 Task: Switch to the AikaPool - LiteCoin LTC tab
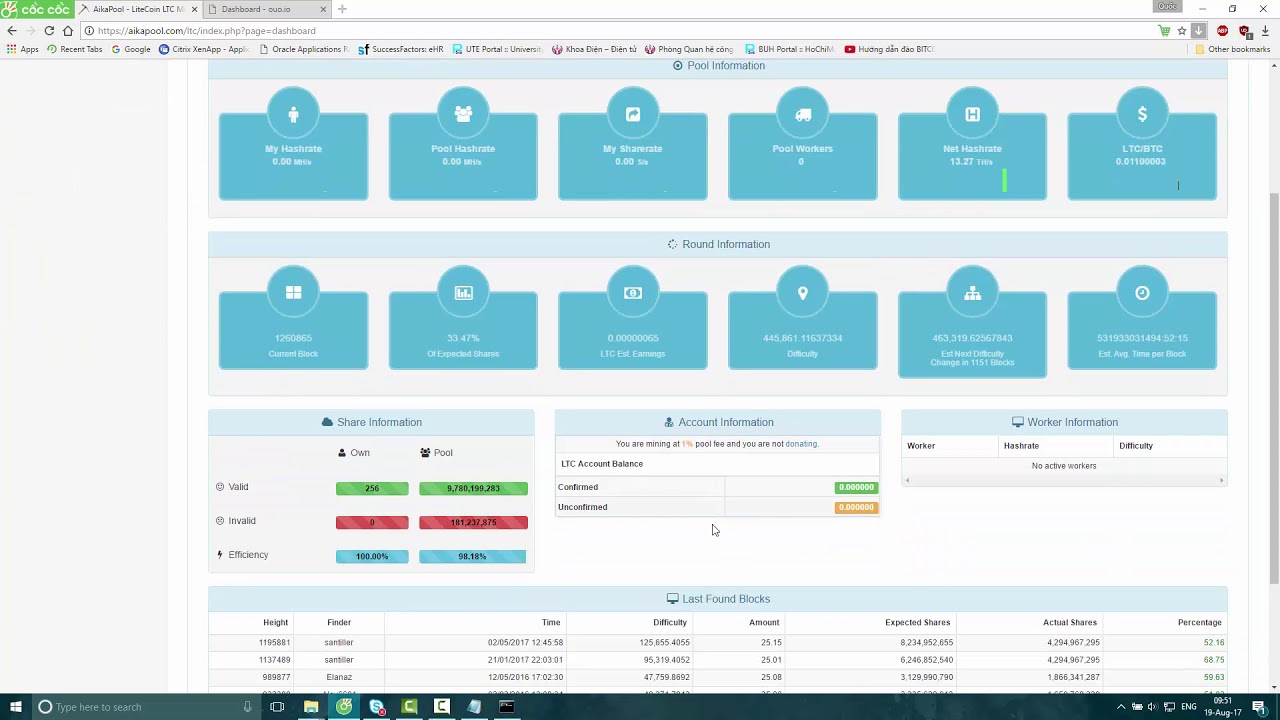(138, 9)
